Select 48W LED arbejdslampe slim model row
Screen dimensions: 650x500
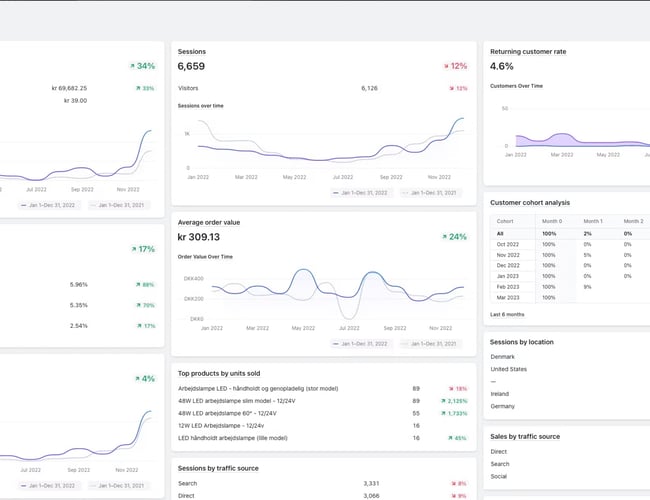click(323, 401)
